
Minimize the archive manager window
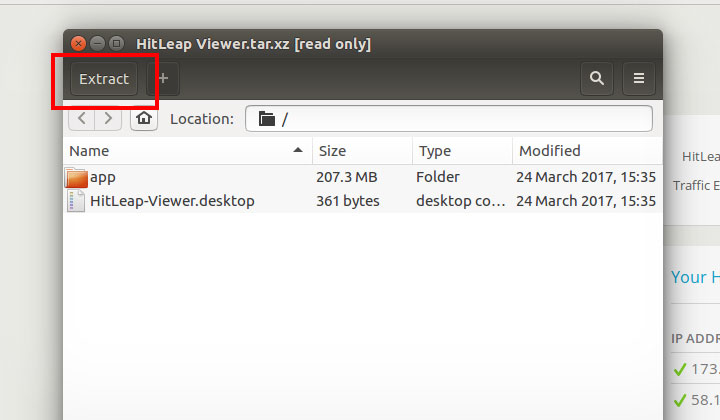point(97,44)
